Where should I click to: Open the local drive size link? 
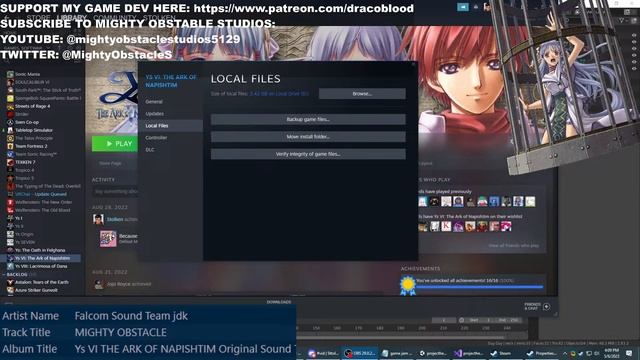(x=279, y=94)
